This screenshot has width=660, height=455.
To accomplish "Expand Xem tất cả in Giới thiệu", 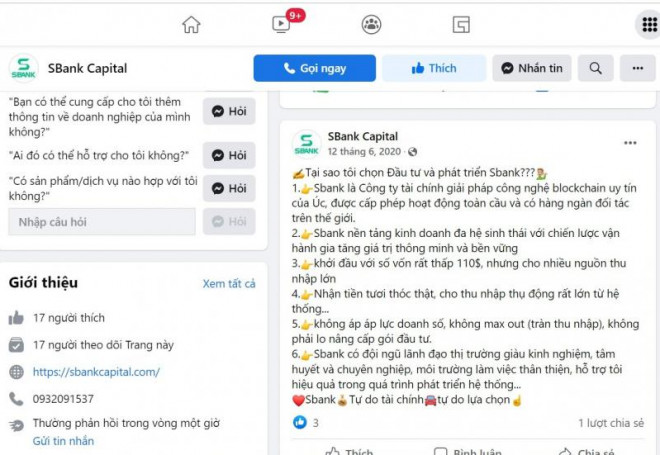I will [229, 284].
